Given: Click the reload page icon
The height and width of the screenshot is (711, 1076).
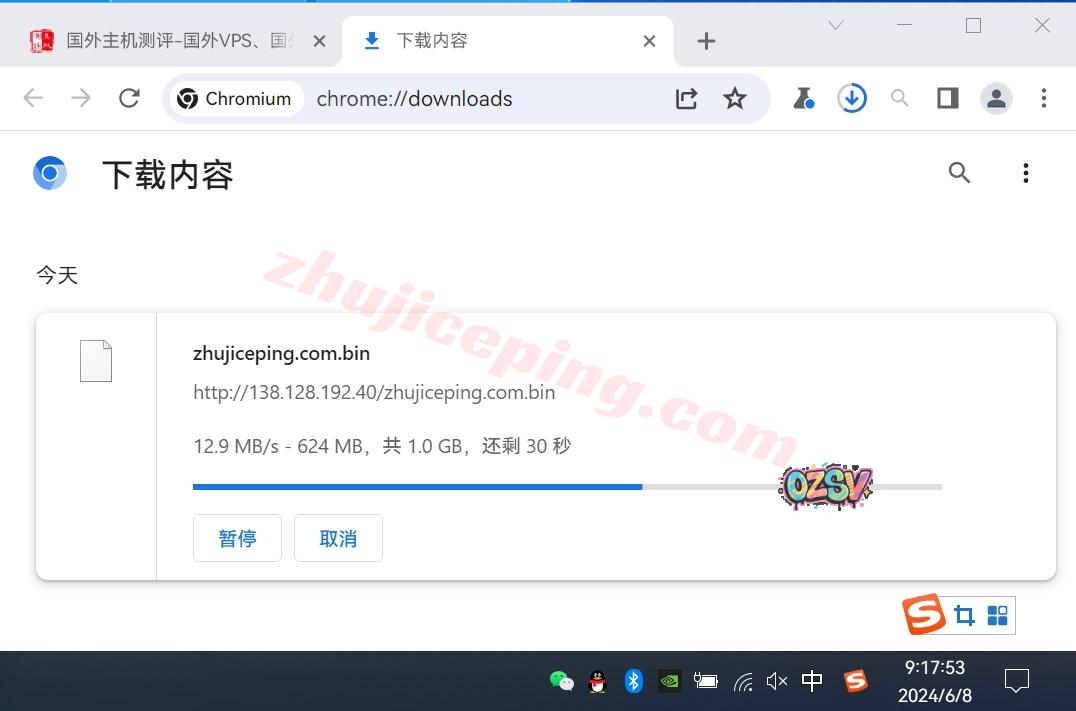Looking at the screenshot, I should (129, 98).
